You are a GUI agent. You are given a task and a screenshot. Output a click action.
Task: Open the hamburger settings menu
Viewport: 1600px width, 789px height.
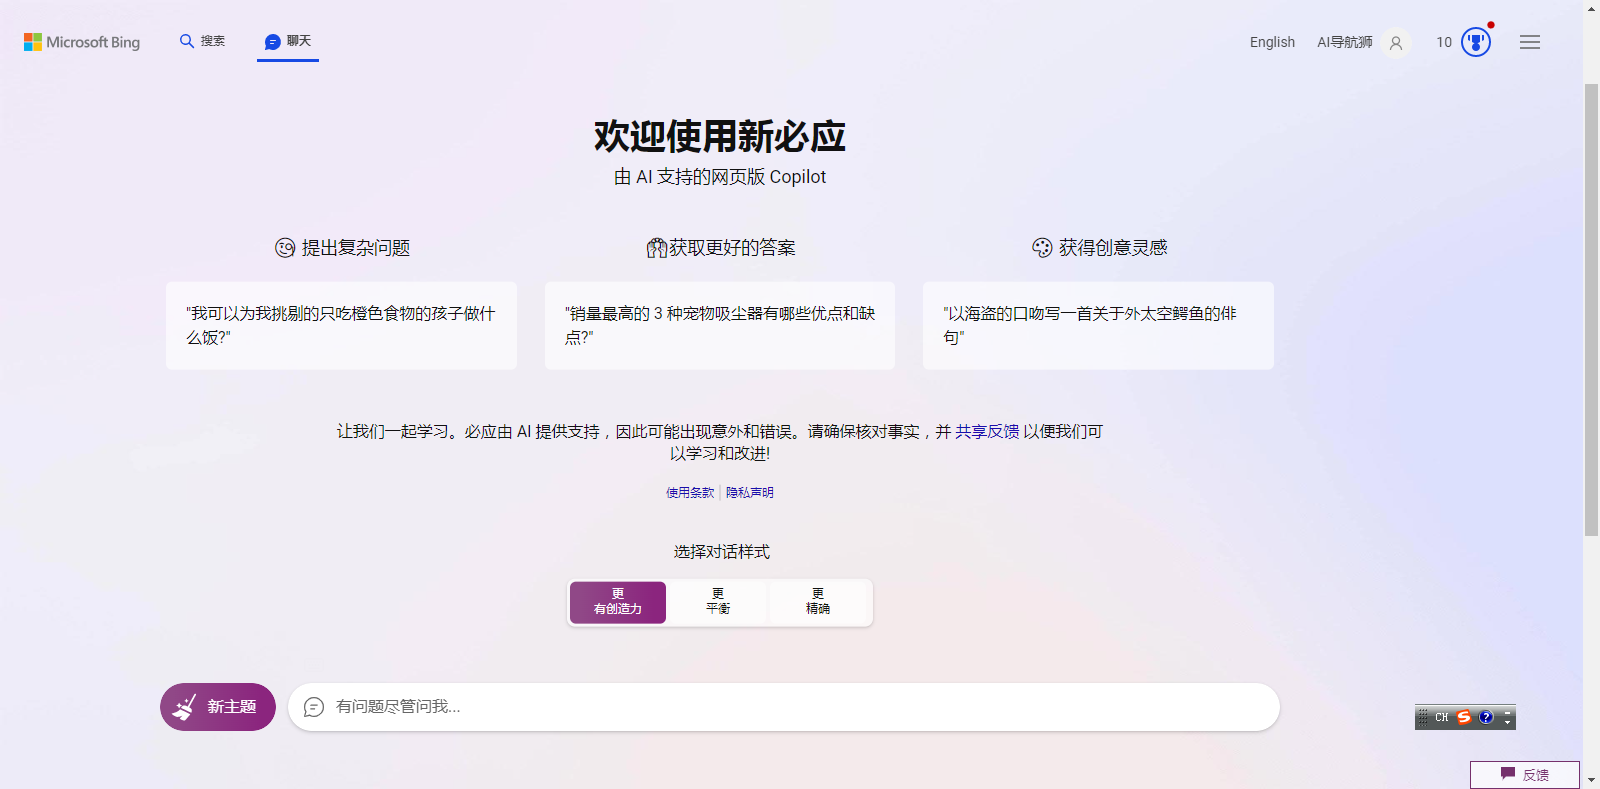pos(1530,42)
